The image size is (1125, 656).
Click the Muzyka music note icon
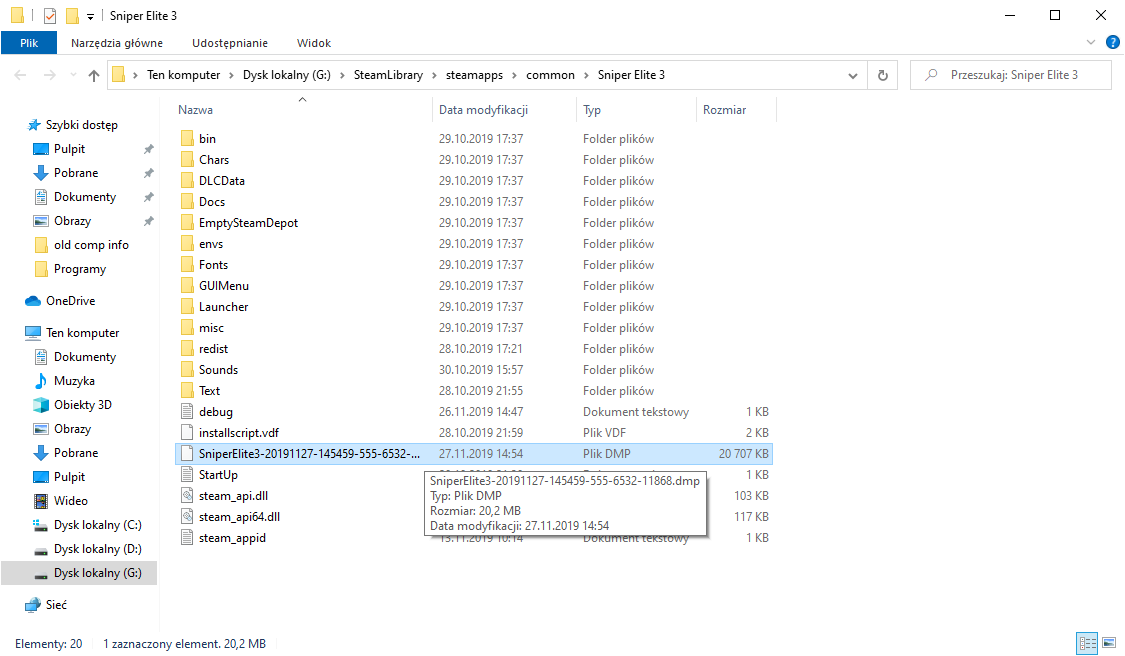point(41,380)
